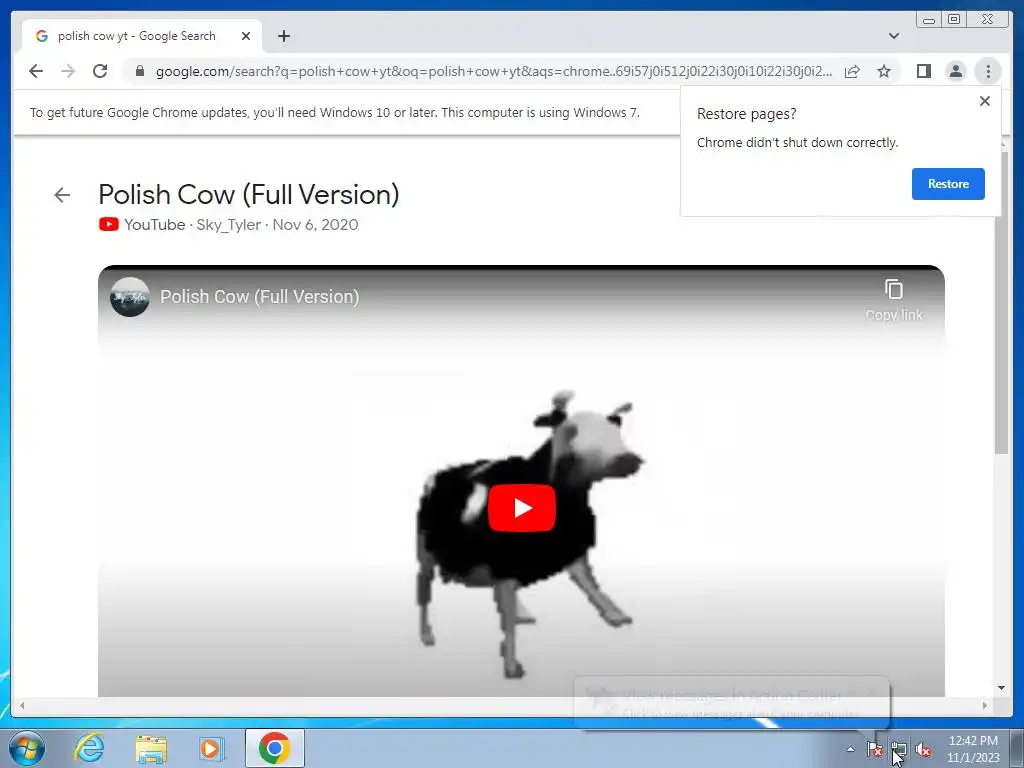Viewport: 1024px width, 768px height.
Task: Click the Restore button
Action: point(948,184)
